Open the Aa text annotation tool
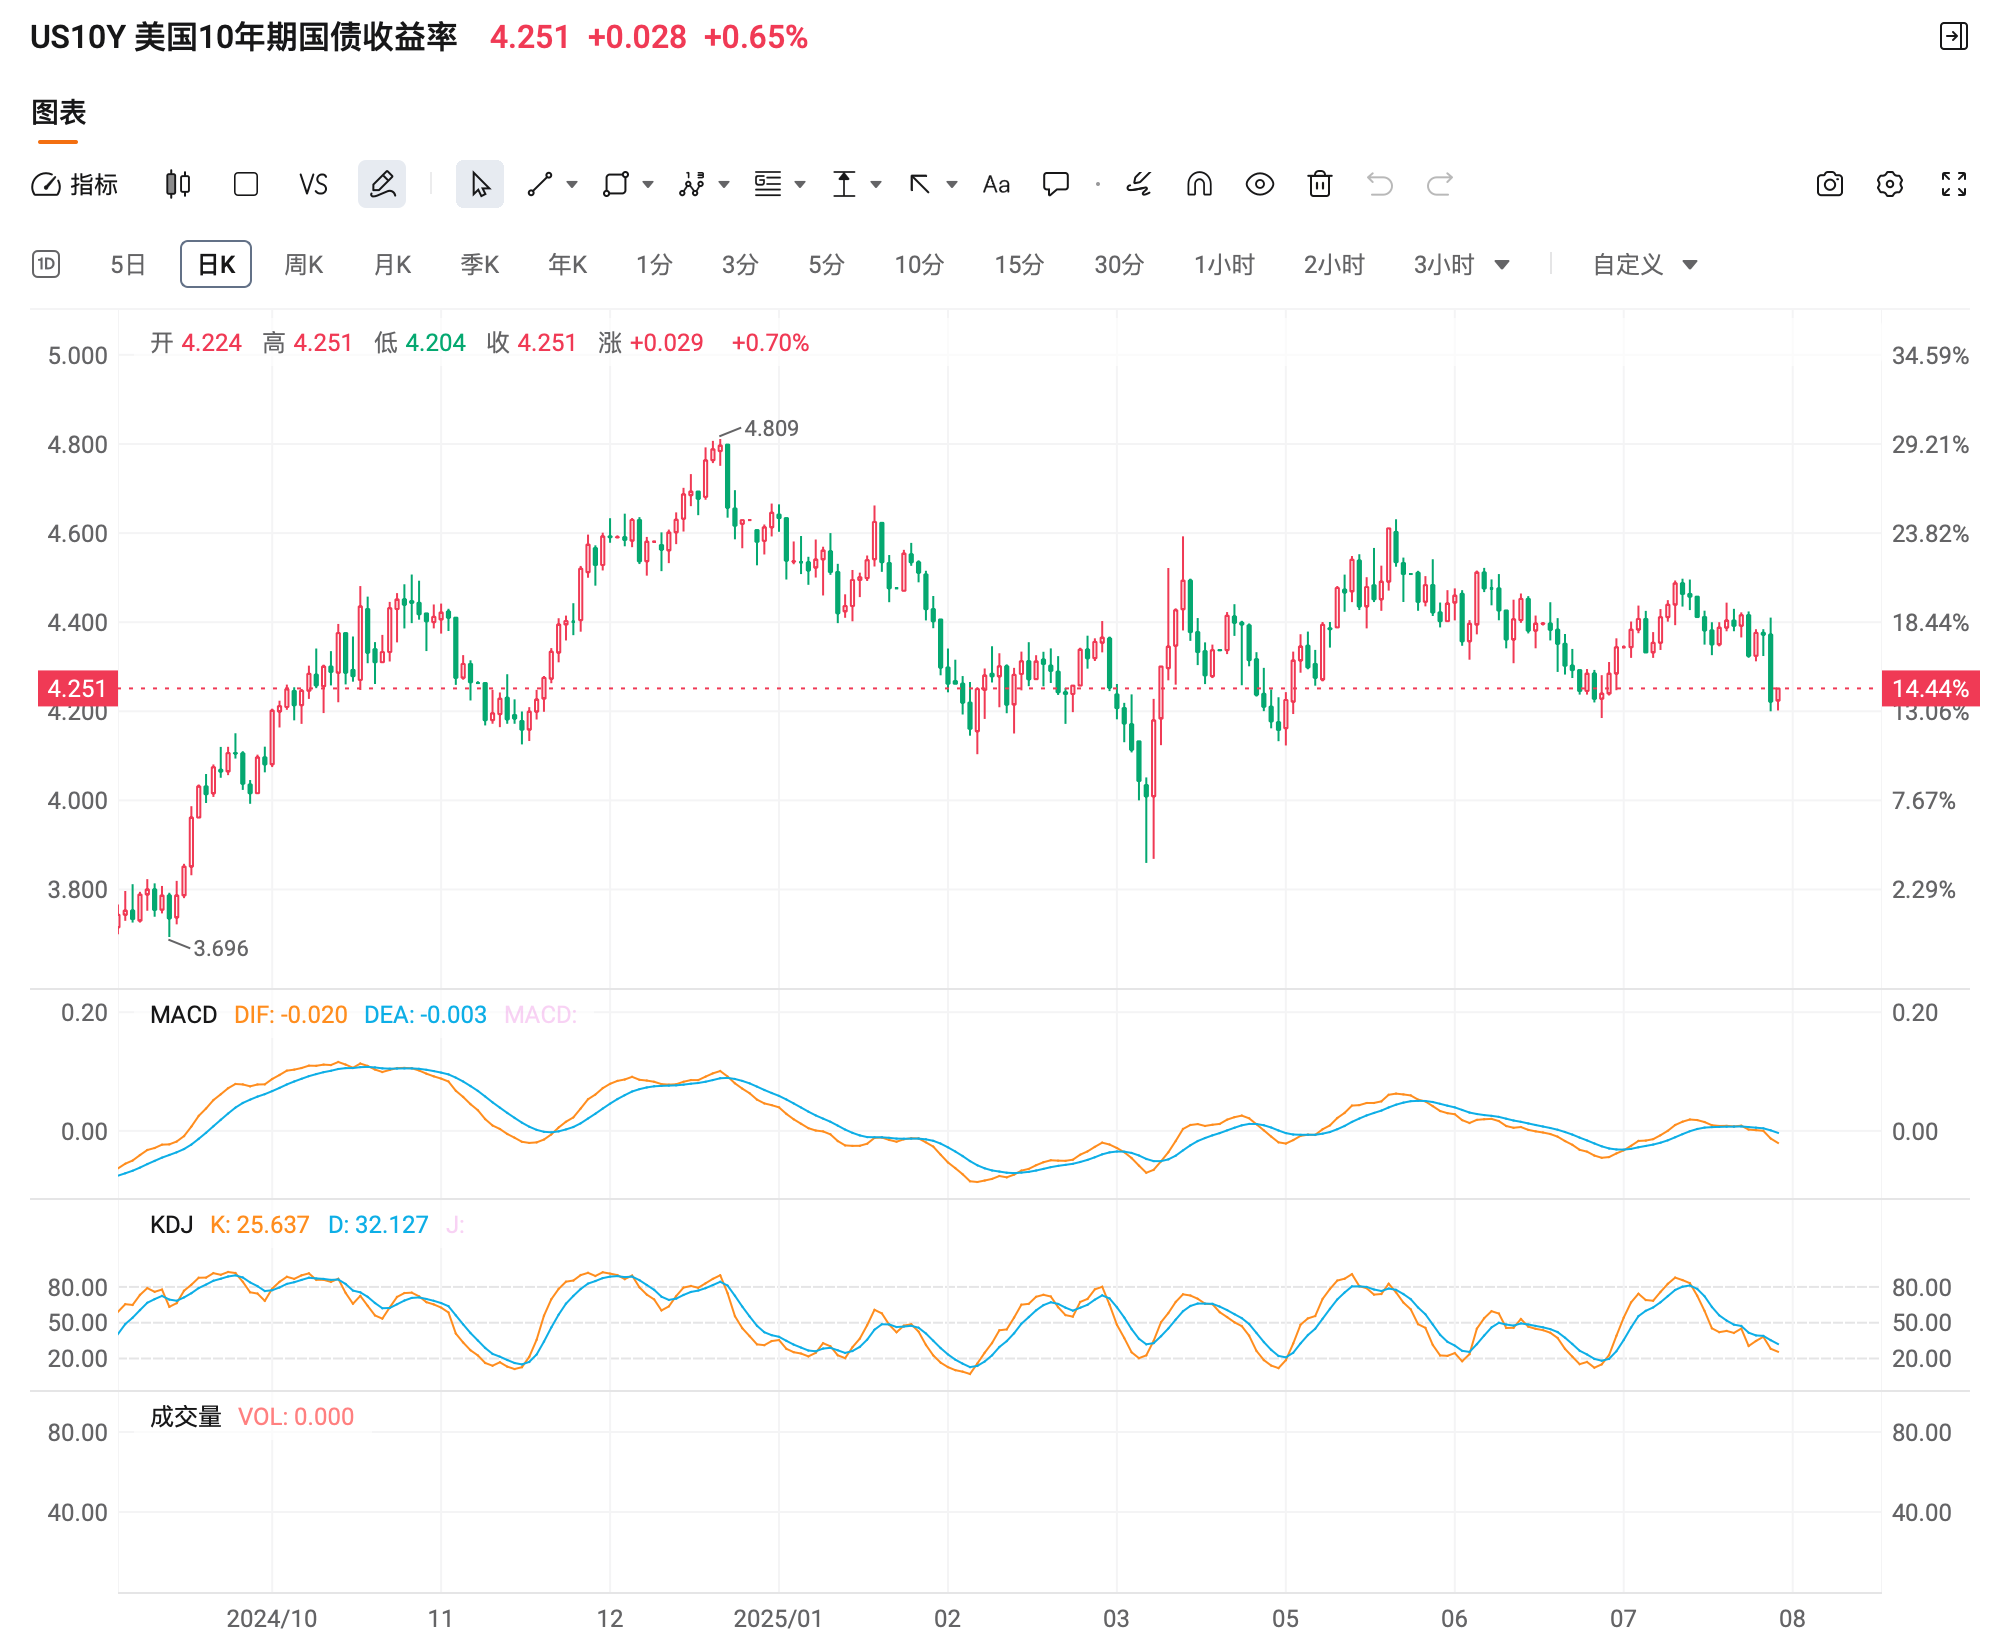Screen dimensions: 2000x1640 point(996,184)
